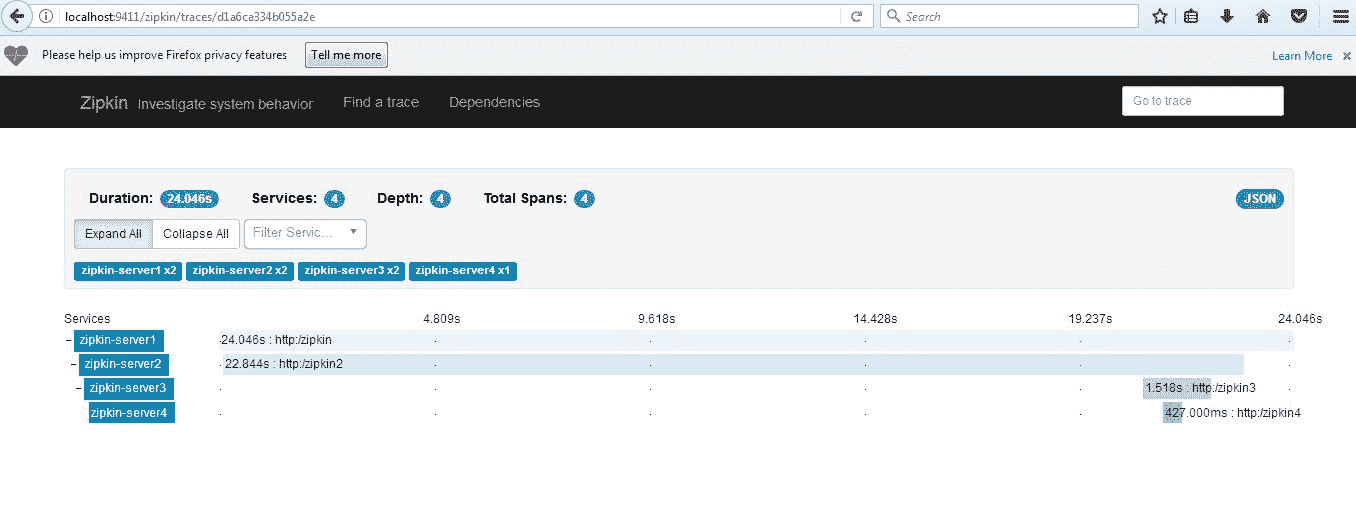
Task: Open the Pocket icon in toolbar
Action: tap(1298, 16)
